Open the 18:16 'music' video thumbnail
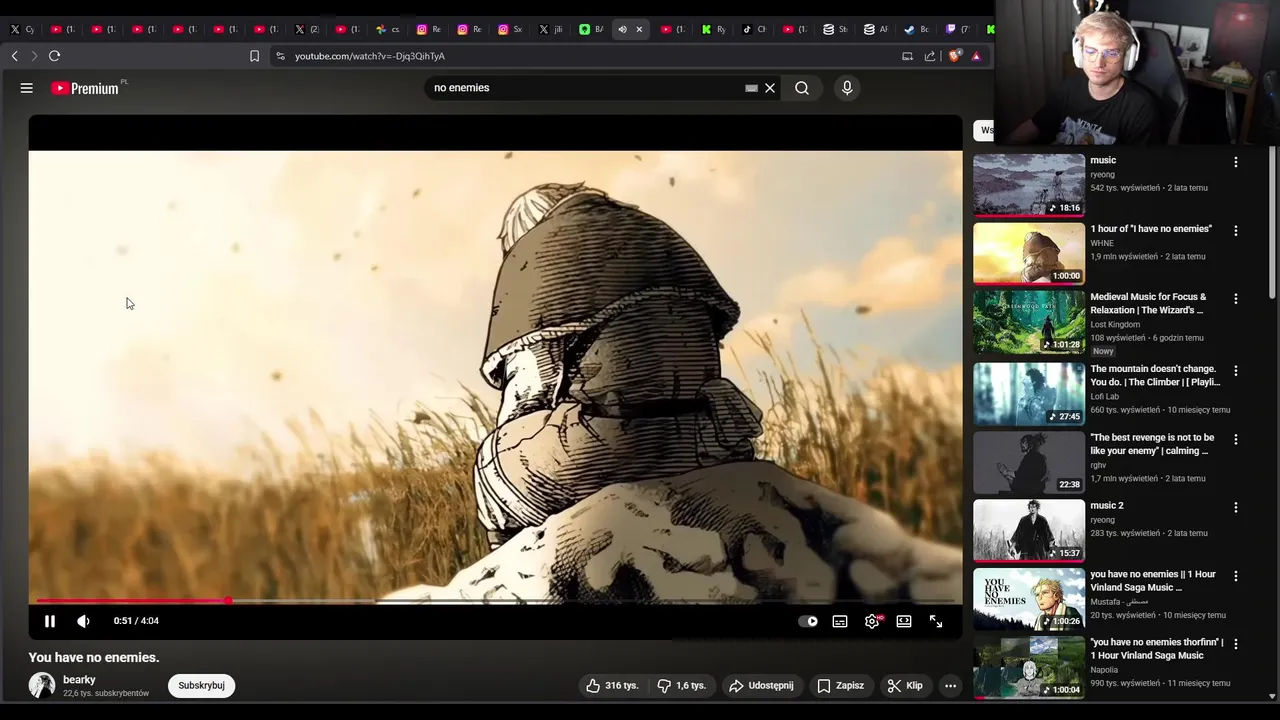 [x=1029, y=185]
